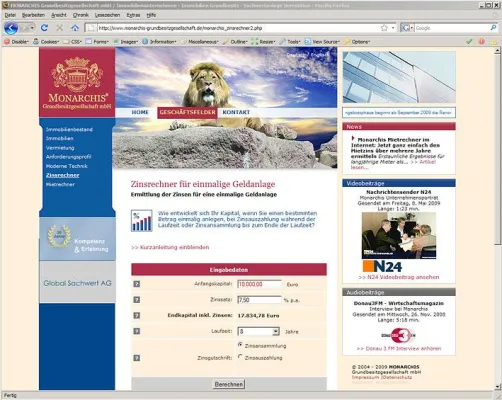Open the Chronik menu
Image resolution: width=502 pixels, height=400 pixels.
pyautogui.click(x=81, y=15)
